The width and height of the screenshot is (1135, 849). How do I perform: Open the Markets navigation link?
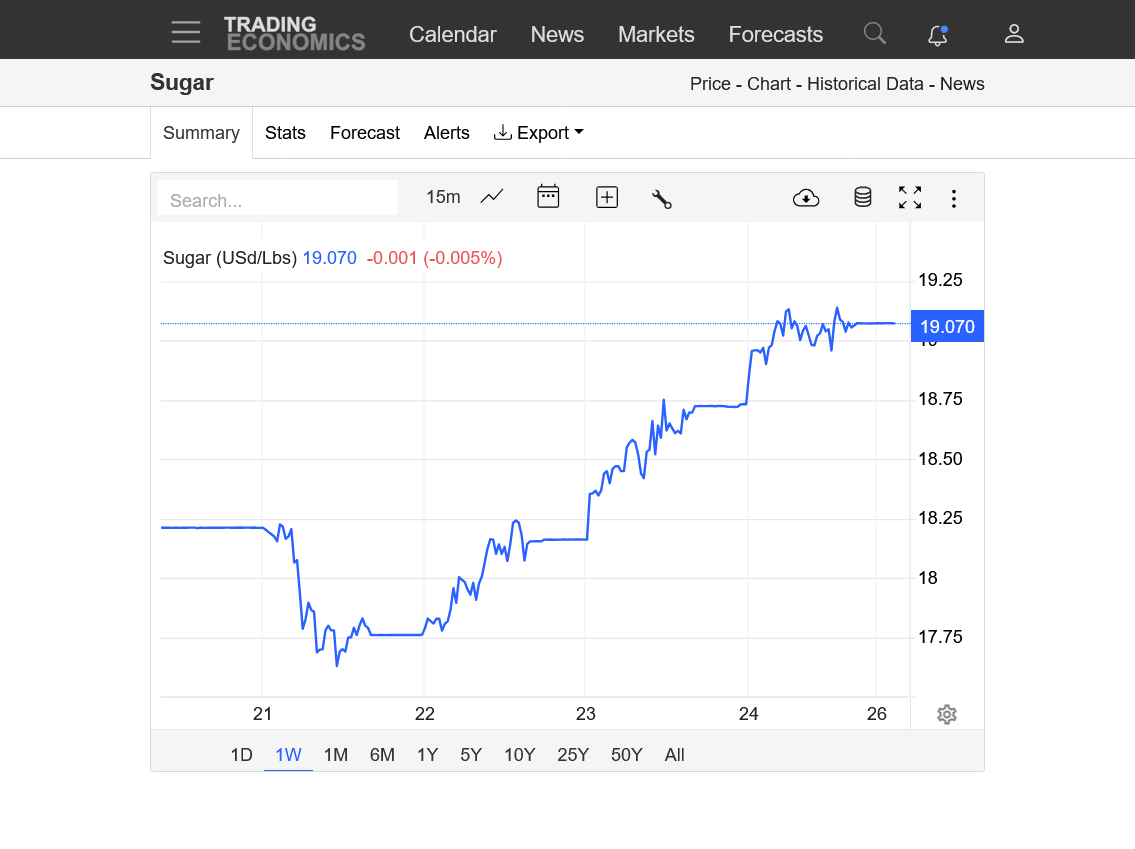[x=656, y=34]
